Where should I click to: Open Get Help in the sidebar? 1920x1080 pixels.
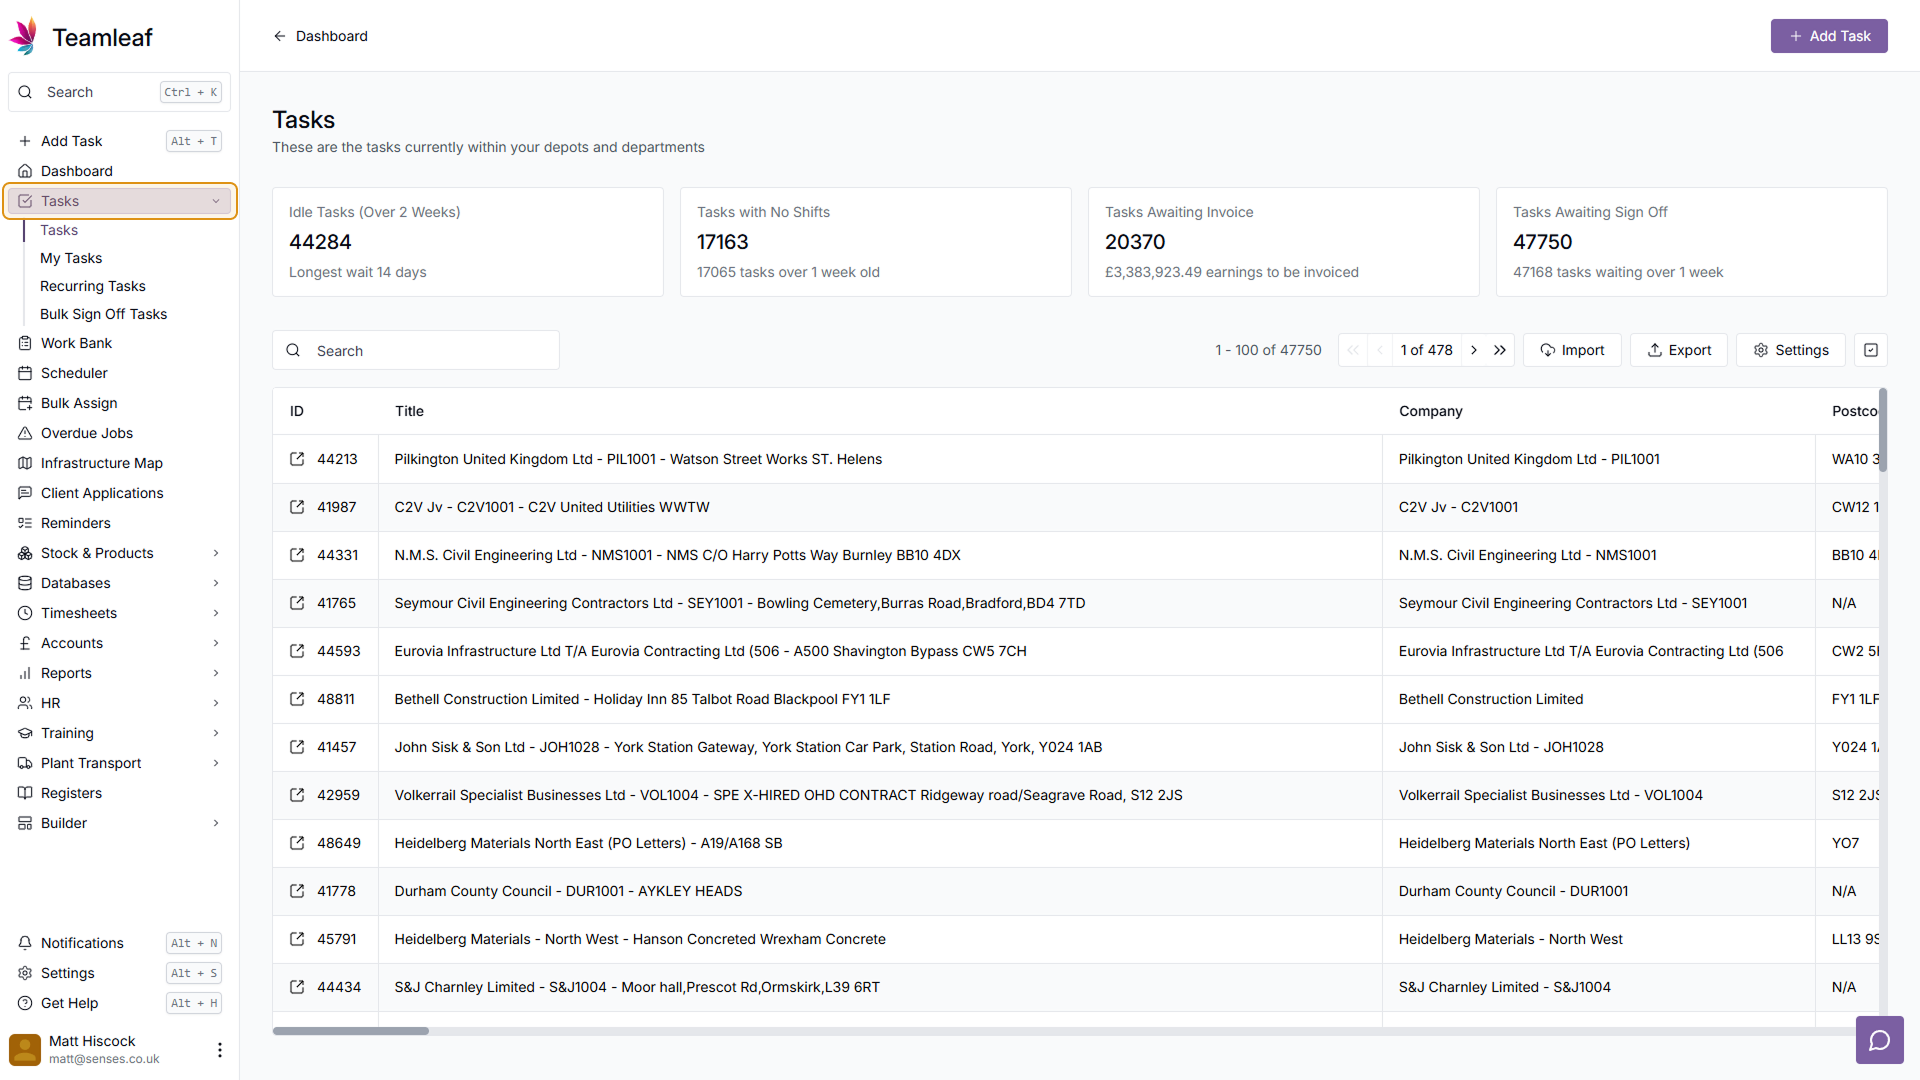tap(119, 1003)
